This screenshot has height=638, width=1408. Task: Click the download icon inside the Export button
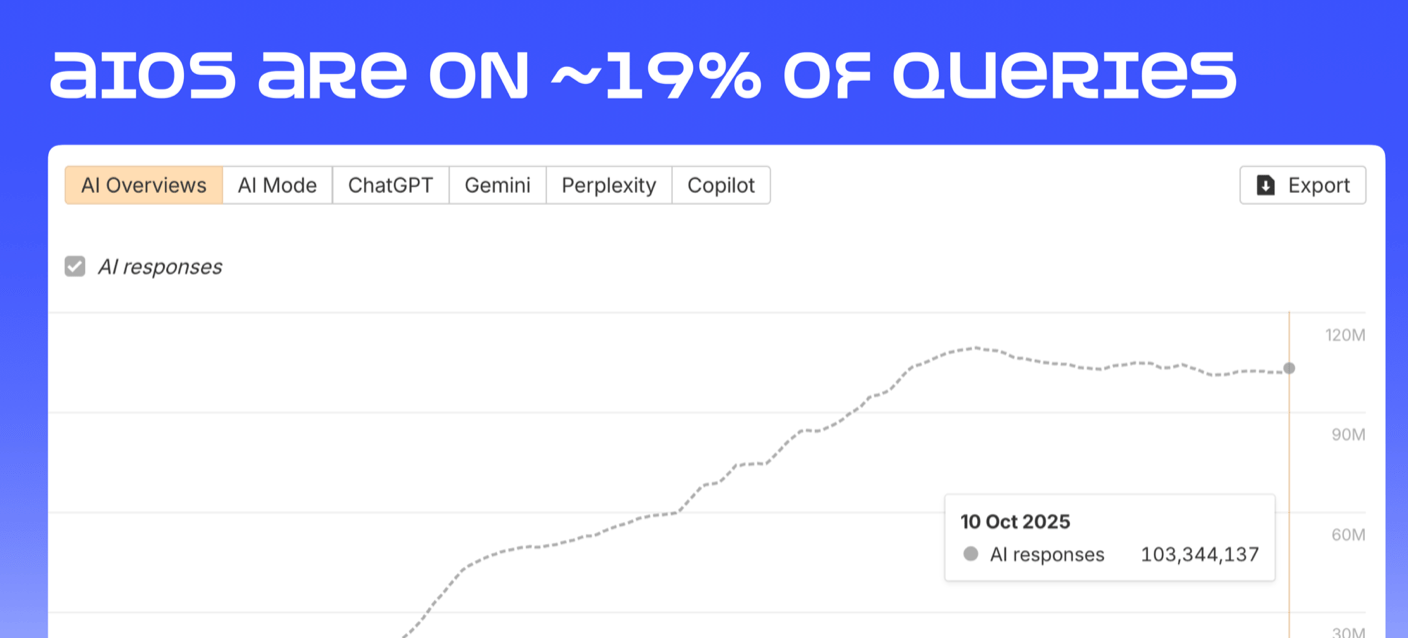click(x=1265, y=185)
